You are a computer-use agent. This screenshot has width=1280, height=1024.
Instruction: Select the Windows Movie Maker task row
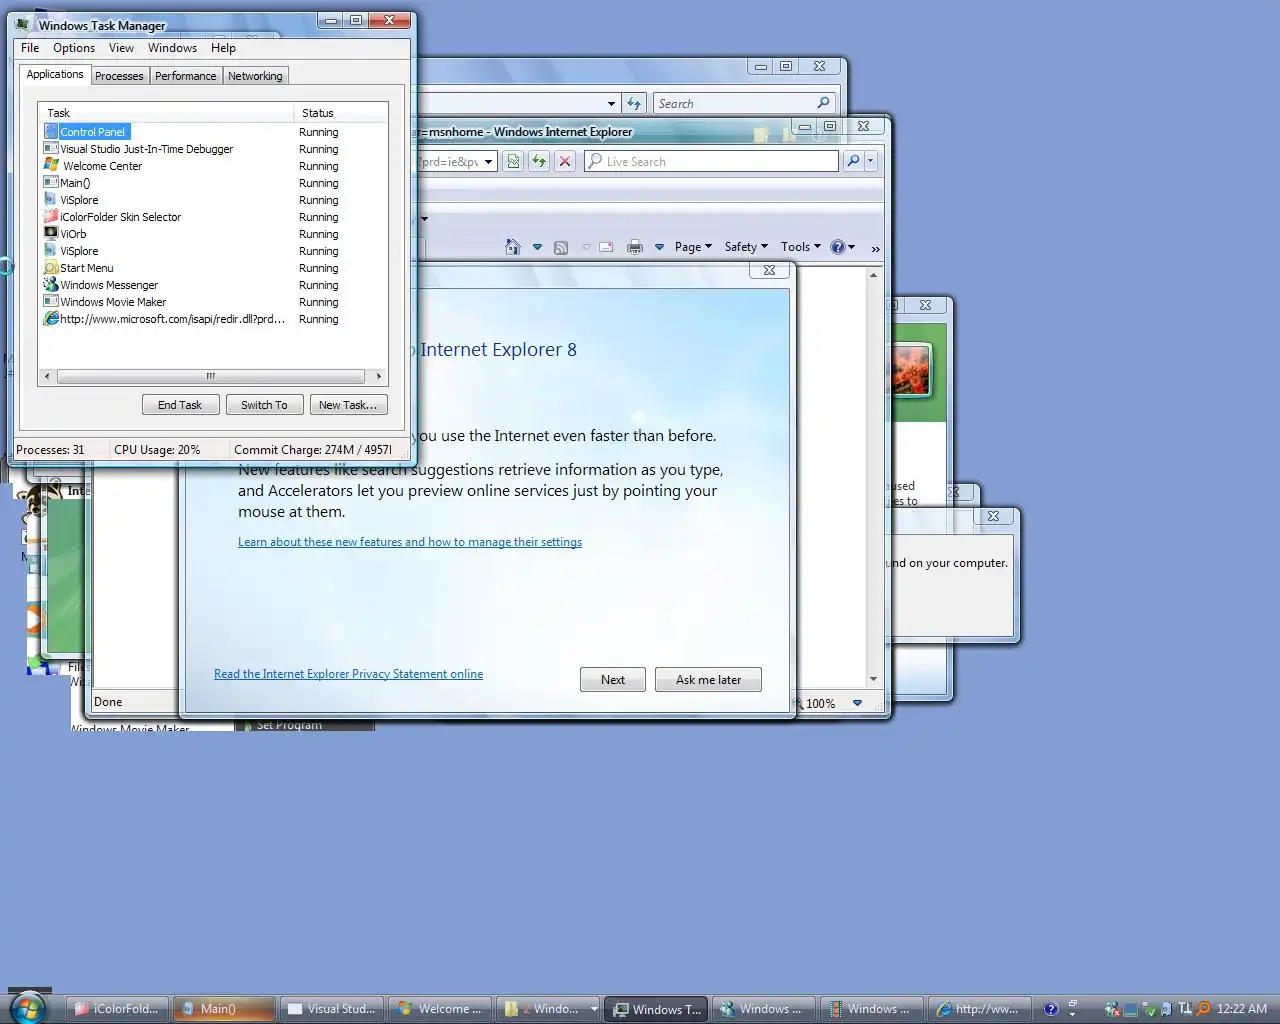click(113, 302)
